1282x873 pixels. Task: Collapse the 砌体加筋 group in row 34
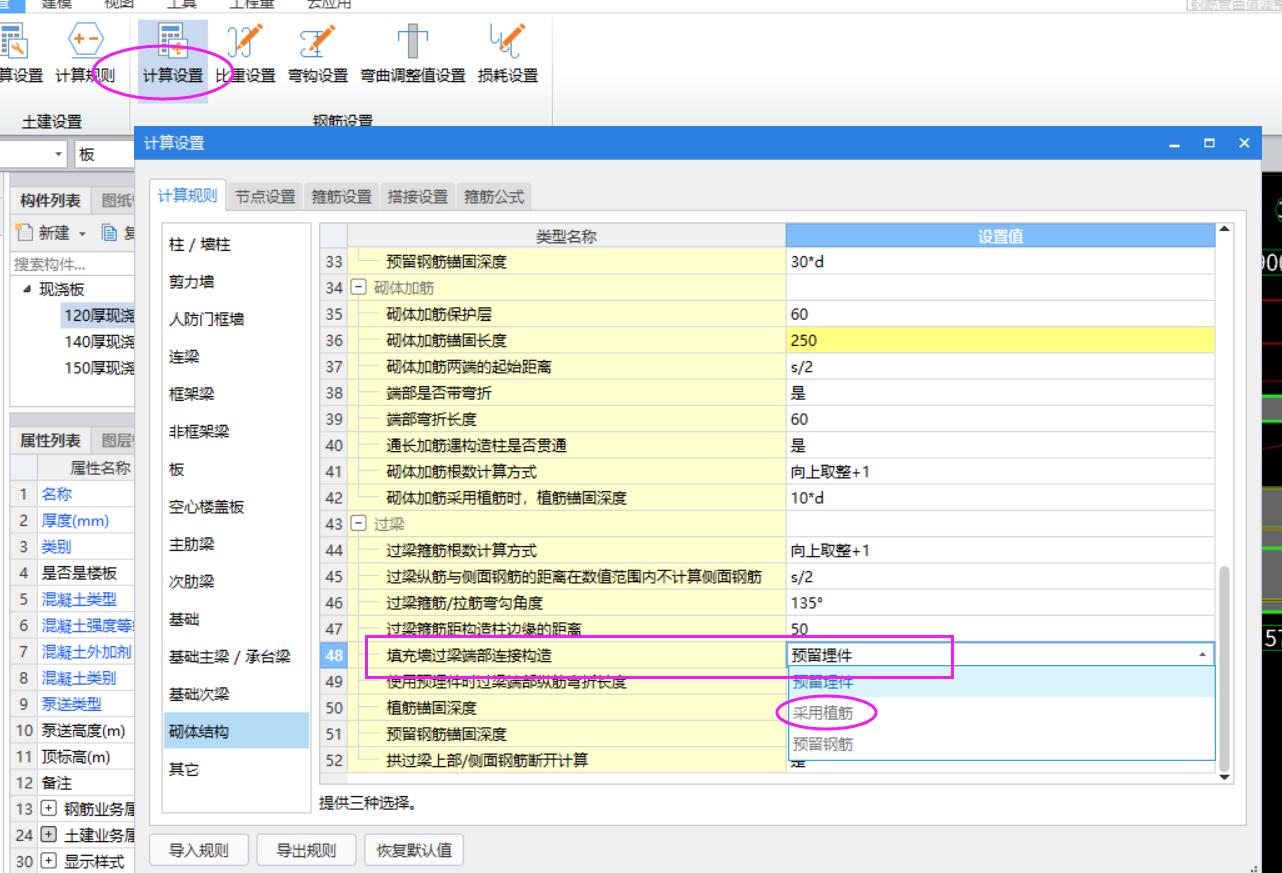tap(359, 288)
